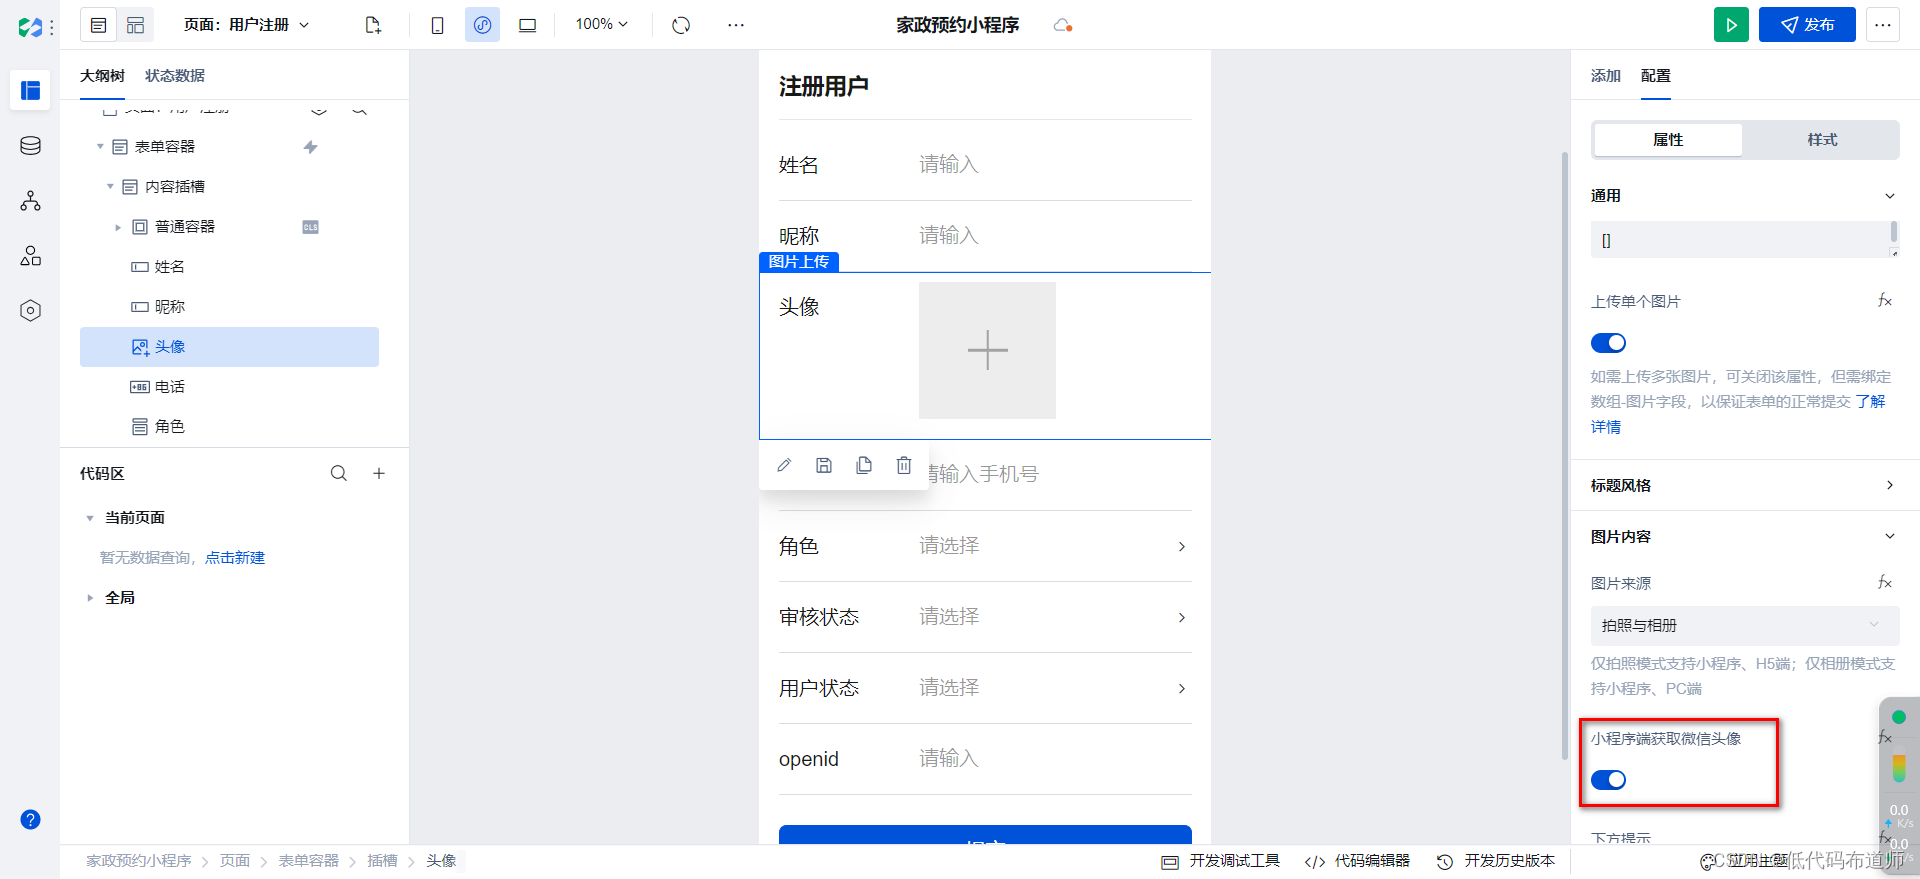This screenshot has height=879, width=1920.
Task: Open the pages sidebar icon
Action: 30,90
